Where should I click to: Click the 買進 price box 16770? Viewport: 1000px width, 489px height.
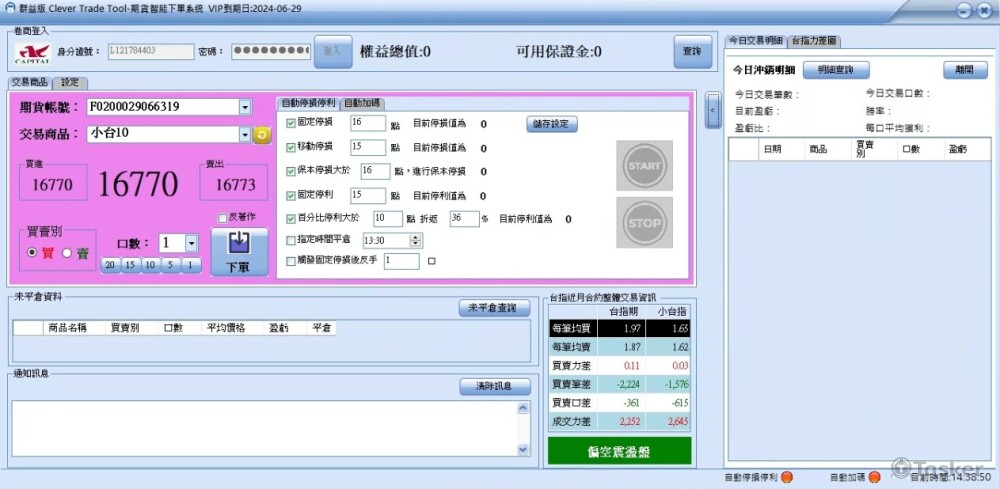53,185
